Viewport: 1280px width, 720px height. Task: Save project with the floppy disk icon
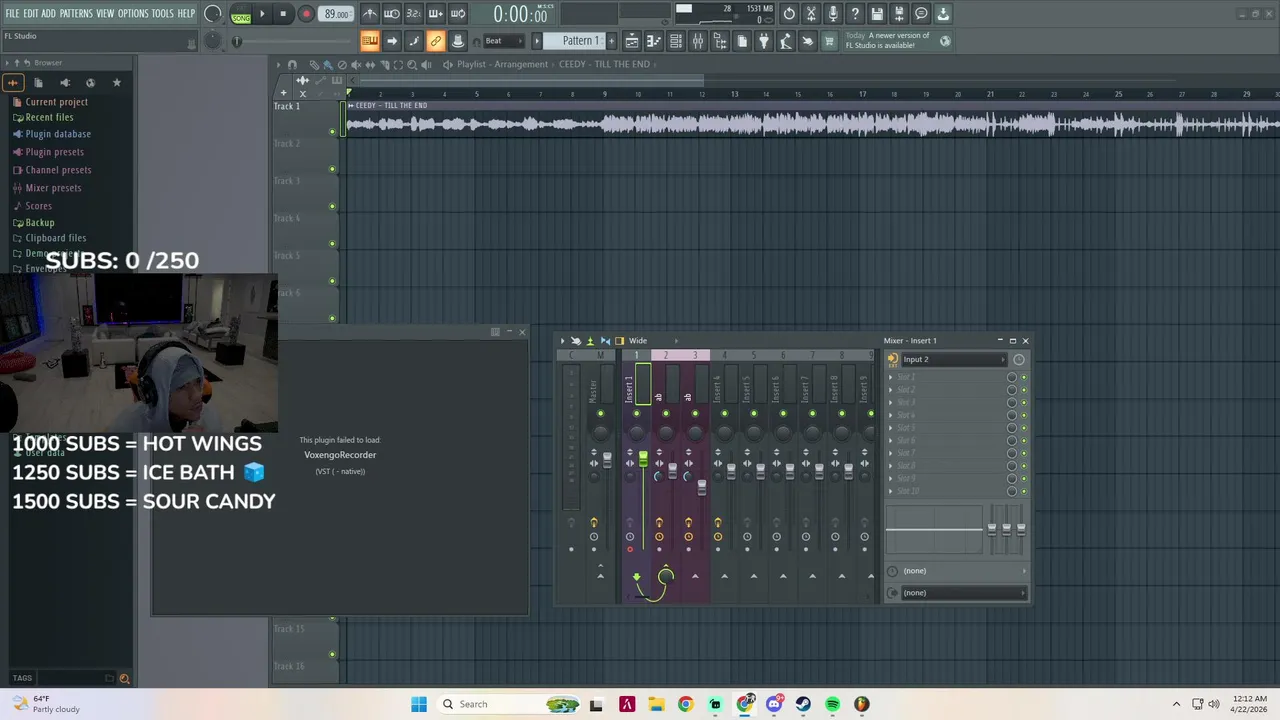coord(877,14)
